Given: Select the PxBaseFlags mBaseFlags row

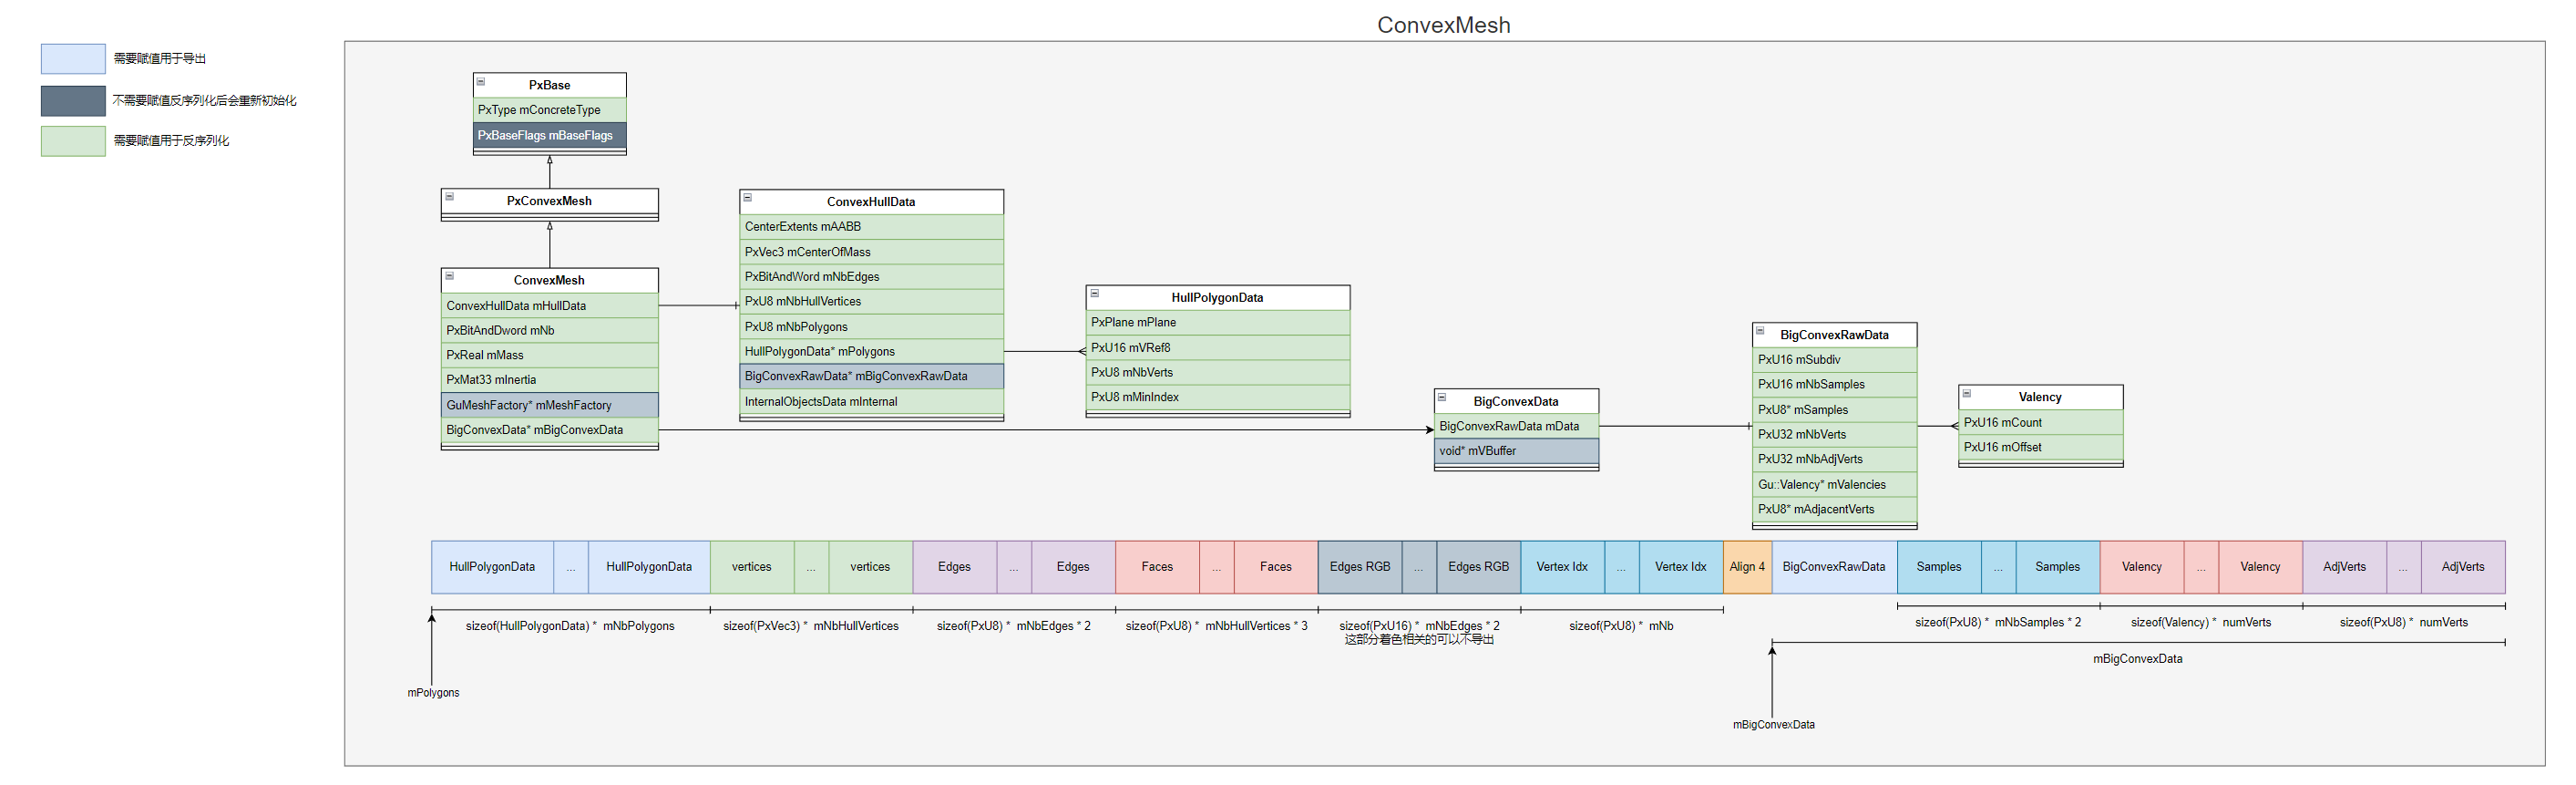Looking at the screenshot, I should click(549, 136).
